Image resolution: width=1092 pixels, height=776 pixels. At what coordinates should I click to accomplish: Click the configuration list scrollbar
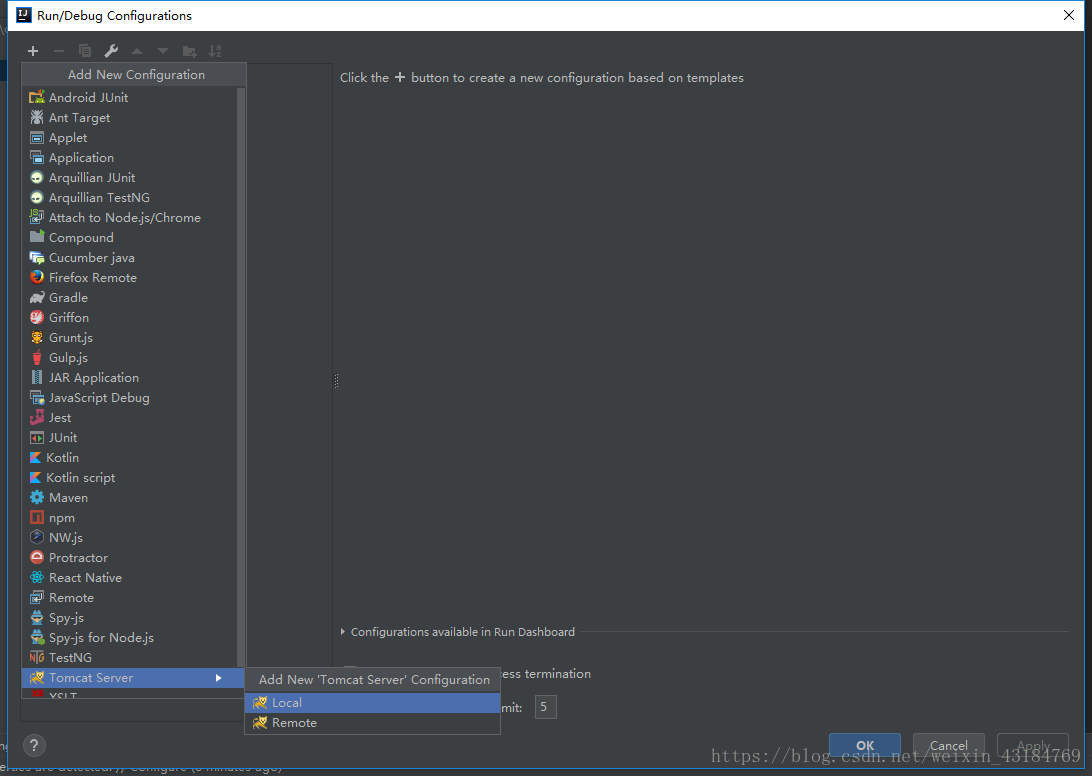241,376
